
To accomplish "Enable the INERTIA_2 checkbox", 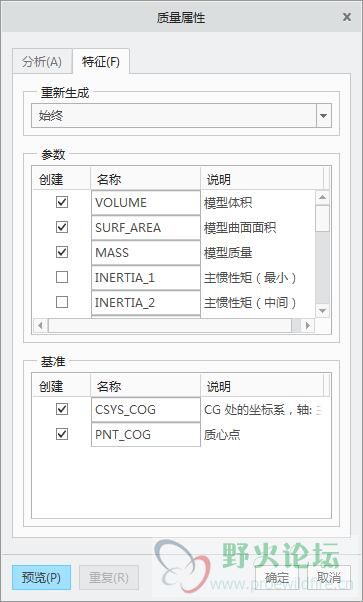I will (62, 302).
